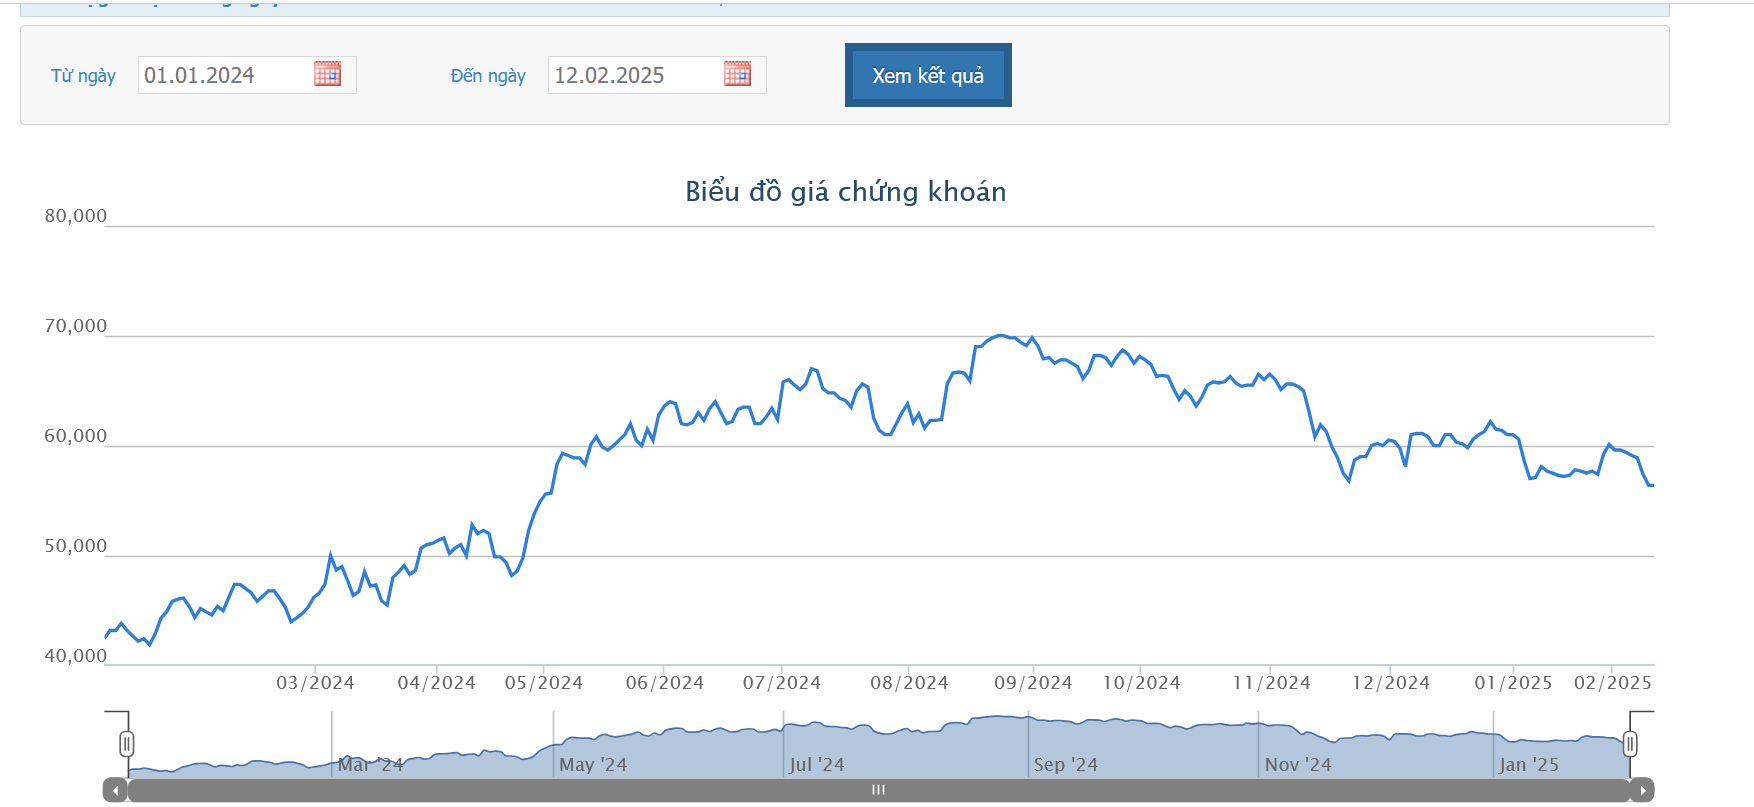Select the chart title Biểu đồ giá chứng khoán
The height and width of the screenshot is (807, 1754).
845,191
